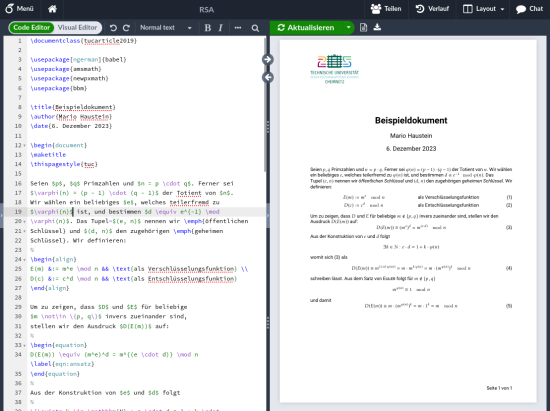Download the PDF with download icon
550x411 pixels.
pyautogui.click(x=377, y=27)
